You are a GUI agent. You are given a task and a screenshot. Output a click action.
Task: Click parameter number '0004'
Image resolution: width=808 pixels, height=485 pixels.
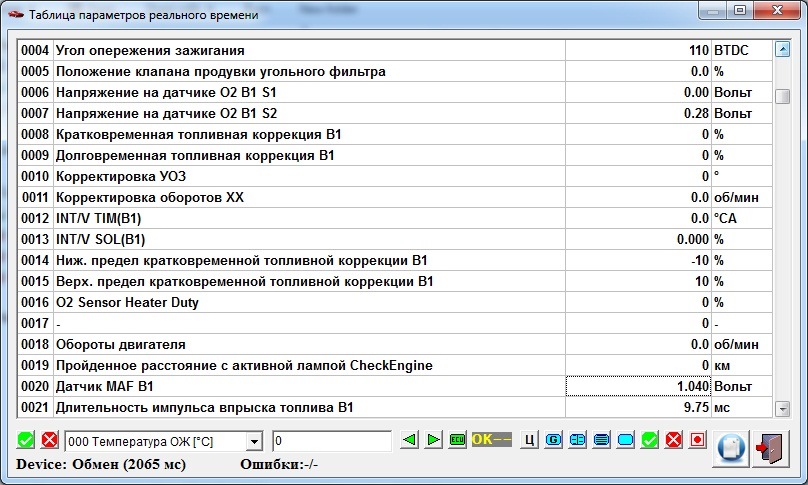click(x=35, y=50)
